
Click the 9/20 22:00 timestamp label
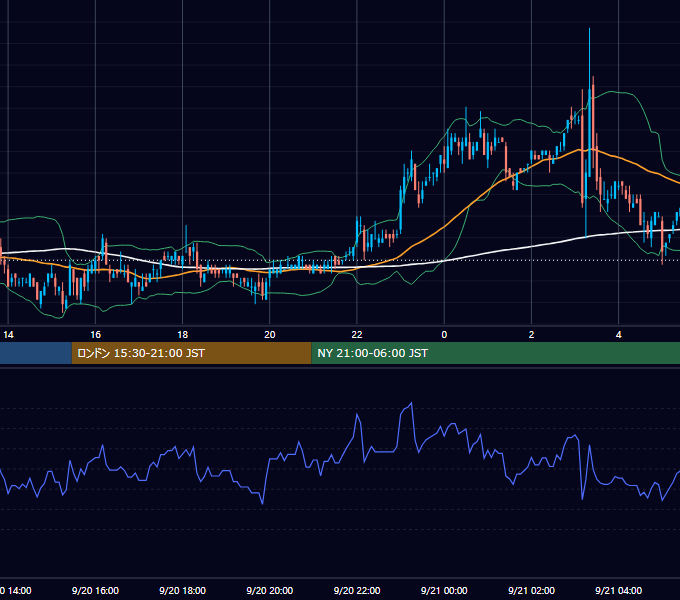(357, 590)
